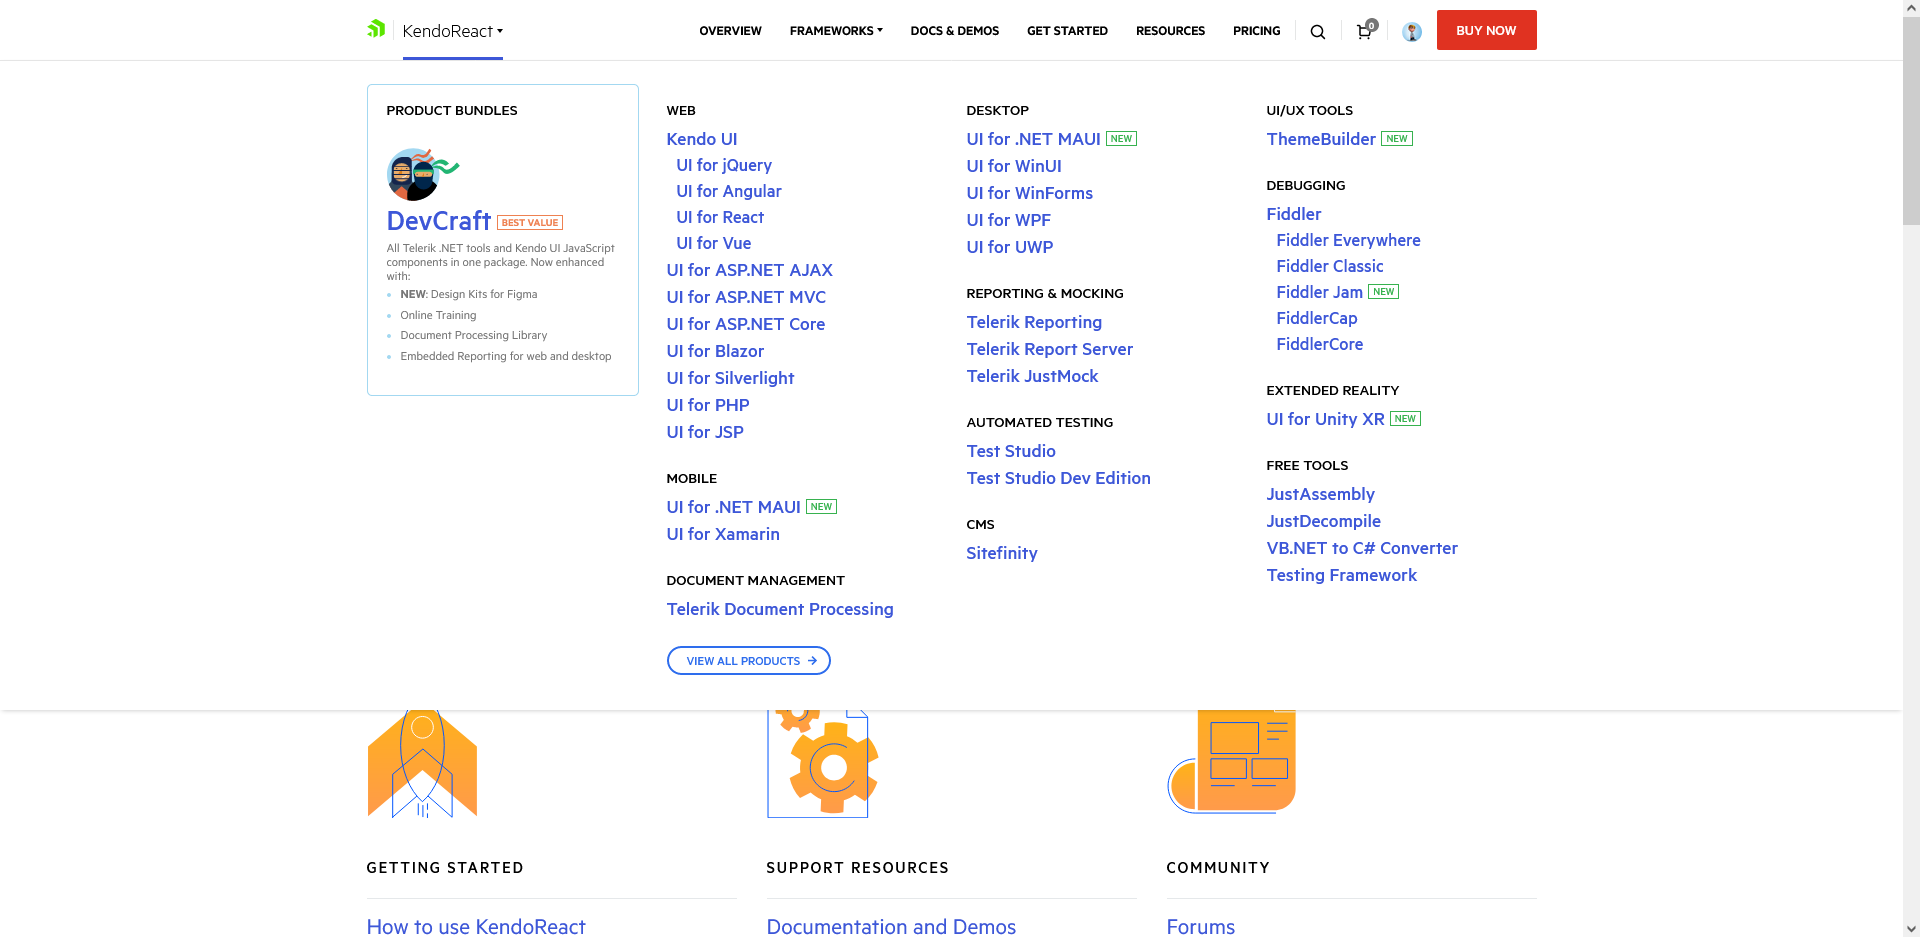Open the UI for Blazor link
1920x937 pixels.
[x=715, y=351]
